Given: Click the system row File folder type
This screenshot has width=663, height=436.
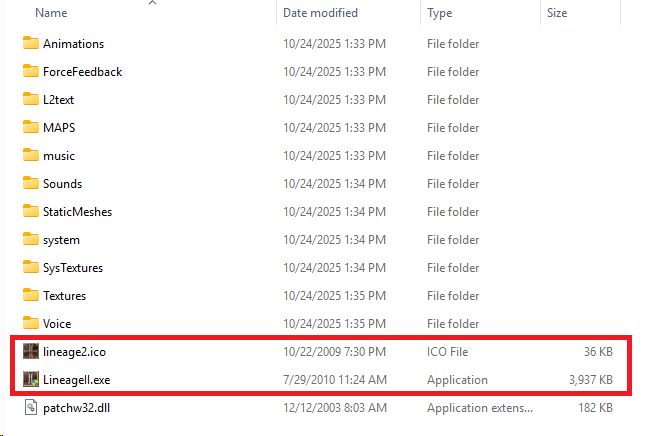Looking at the screenshot, I should tap(453, 240).
